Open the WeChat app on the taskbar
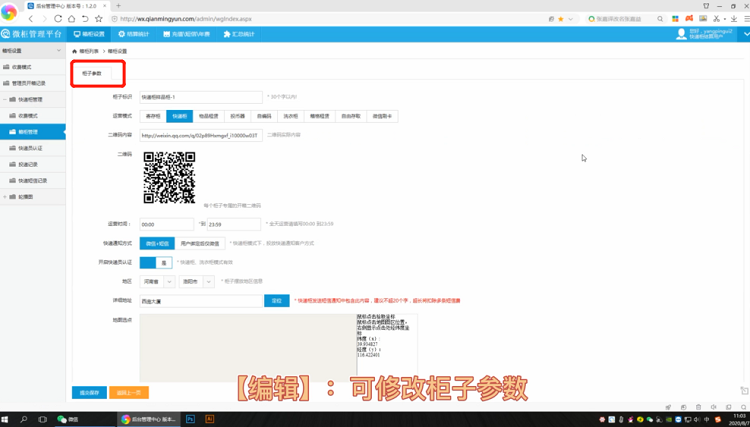This screenshot has height=427, width=750. pyautogui.click(x=67, y=419)
